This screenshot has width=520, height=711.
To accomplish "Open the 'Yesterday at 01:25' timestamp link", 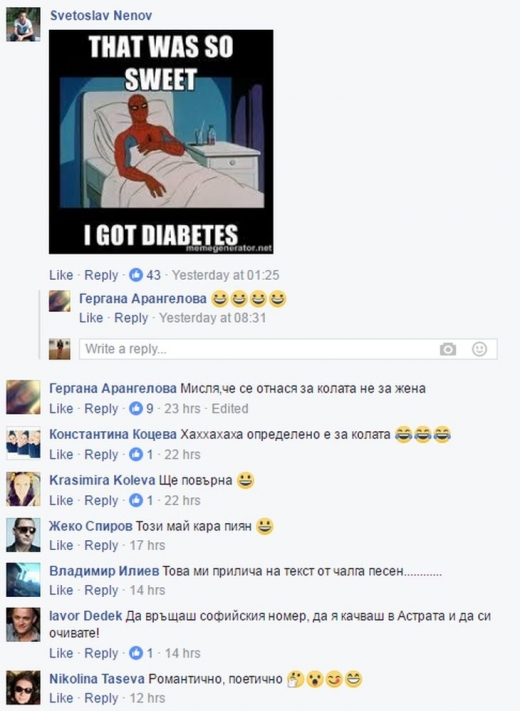I will (225, 275).
